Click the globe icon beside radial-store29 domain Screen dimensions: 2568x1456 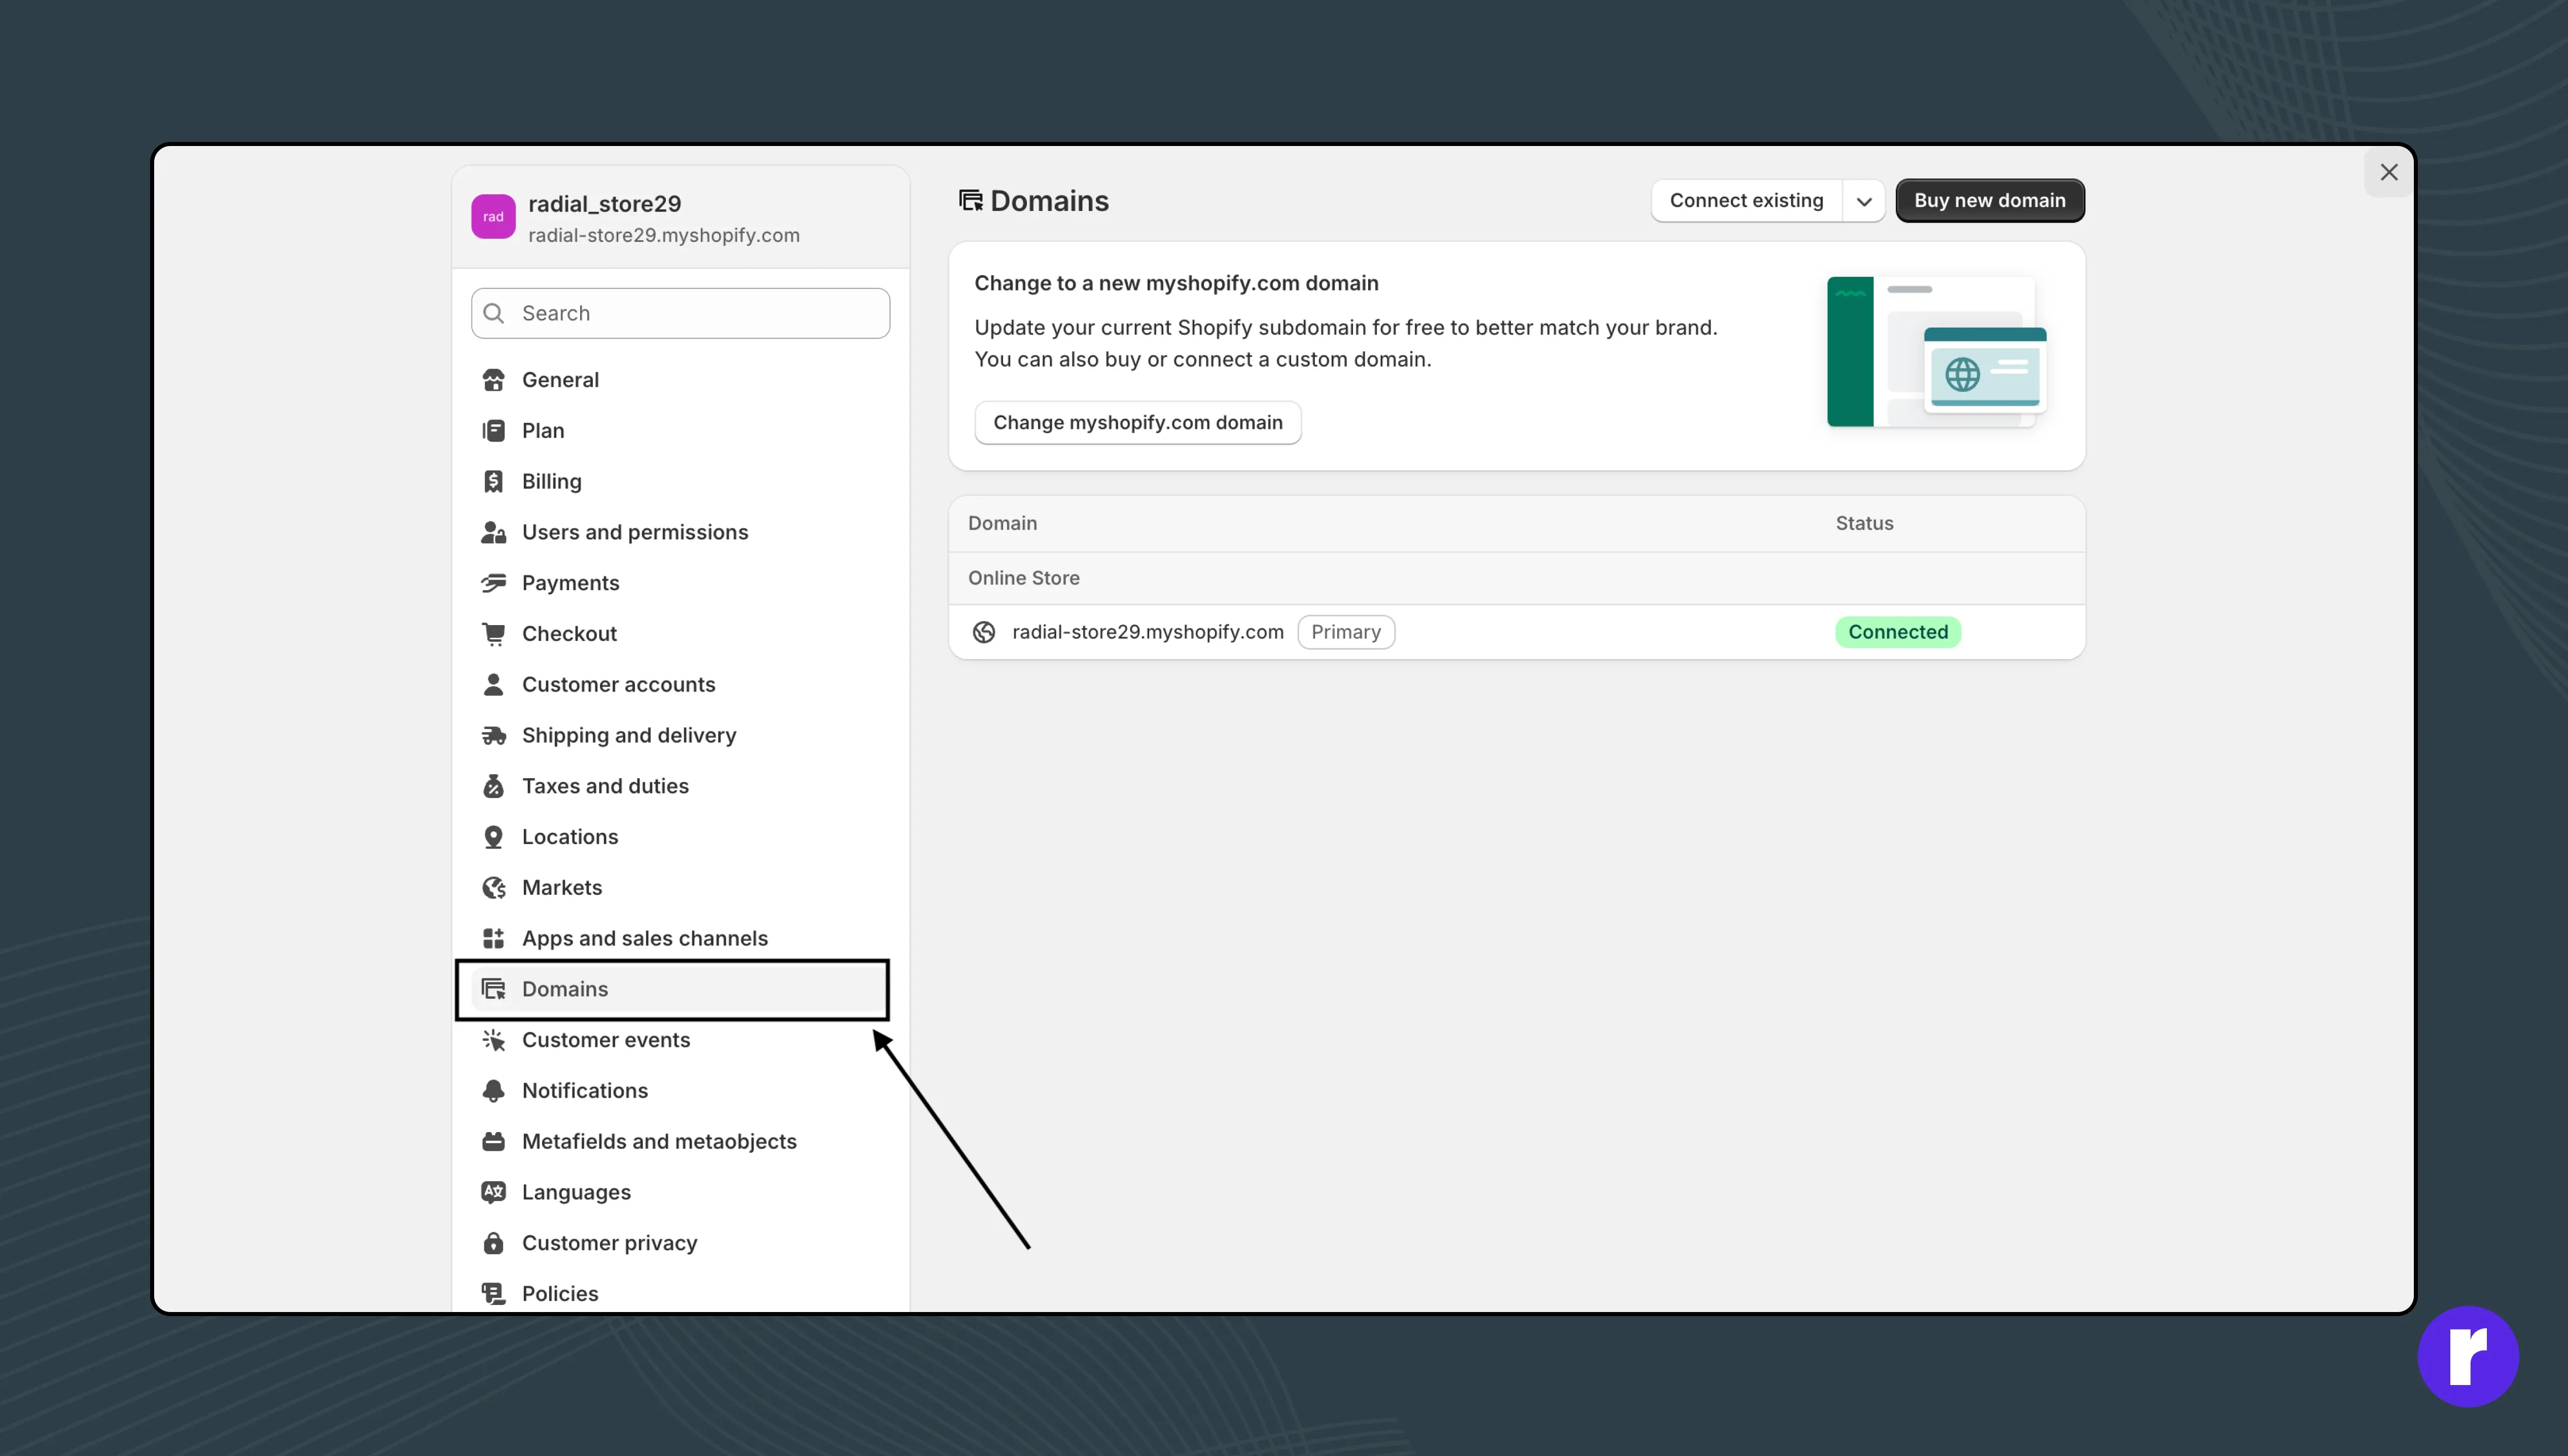tap(984, 632)
